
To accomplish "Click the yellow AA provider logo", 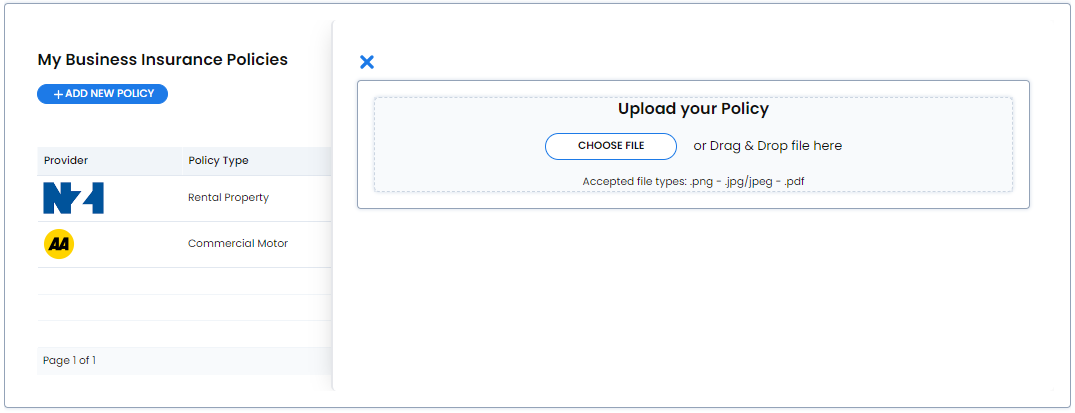I will pos(59,244).
